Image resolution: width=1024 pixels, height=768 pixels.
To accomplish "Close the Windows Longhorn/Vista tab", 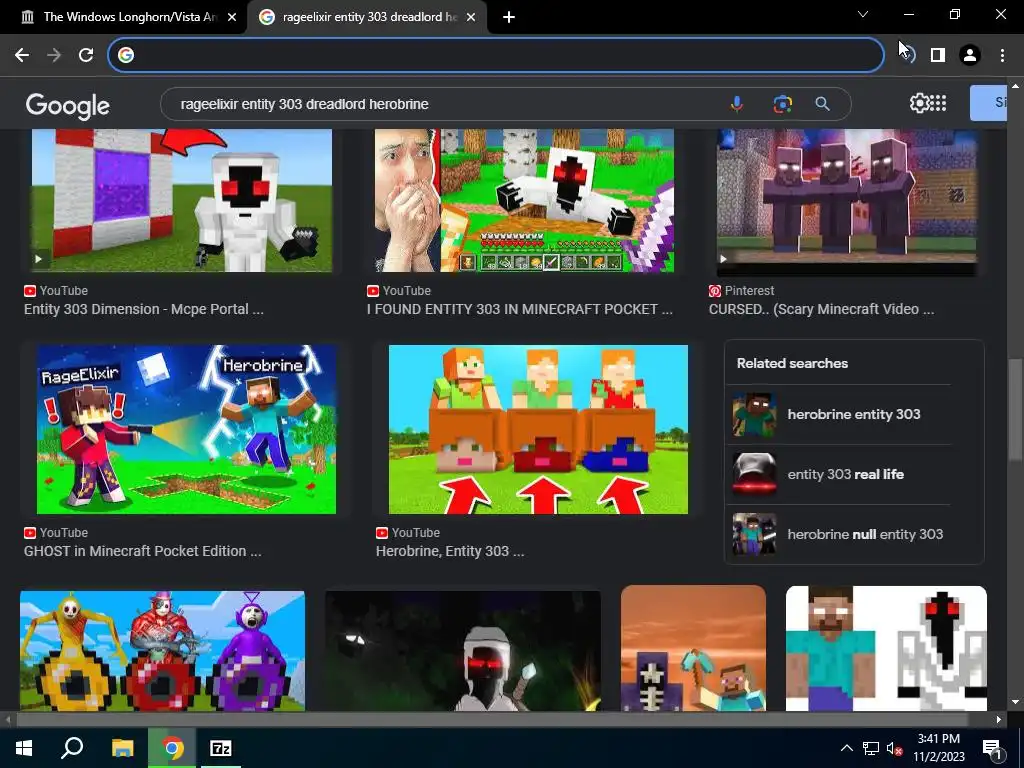I will point(232,17).
